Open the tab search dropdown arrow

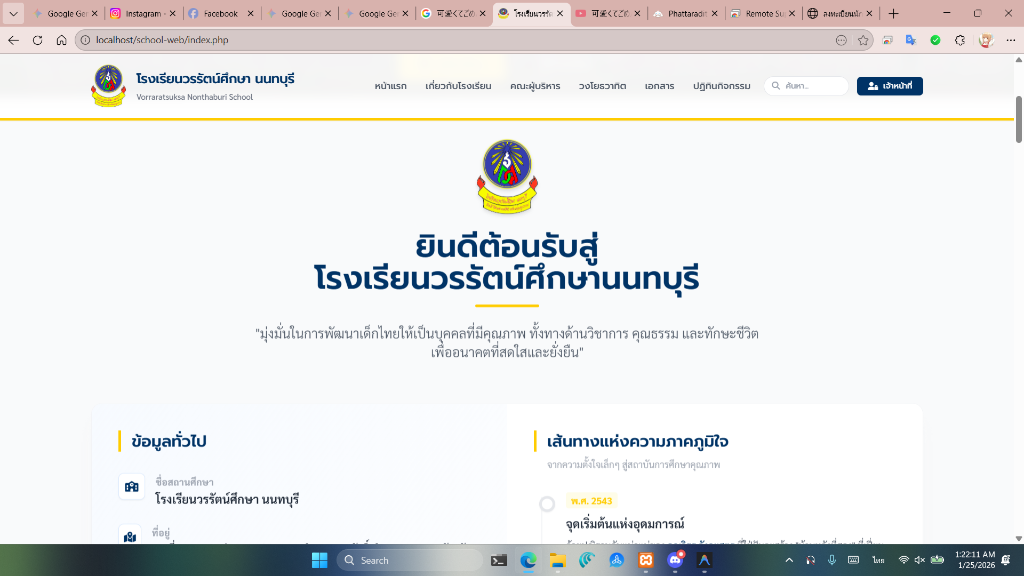[x=13, y=13]
